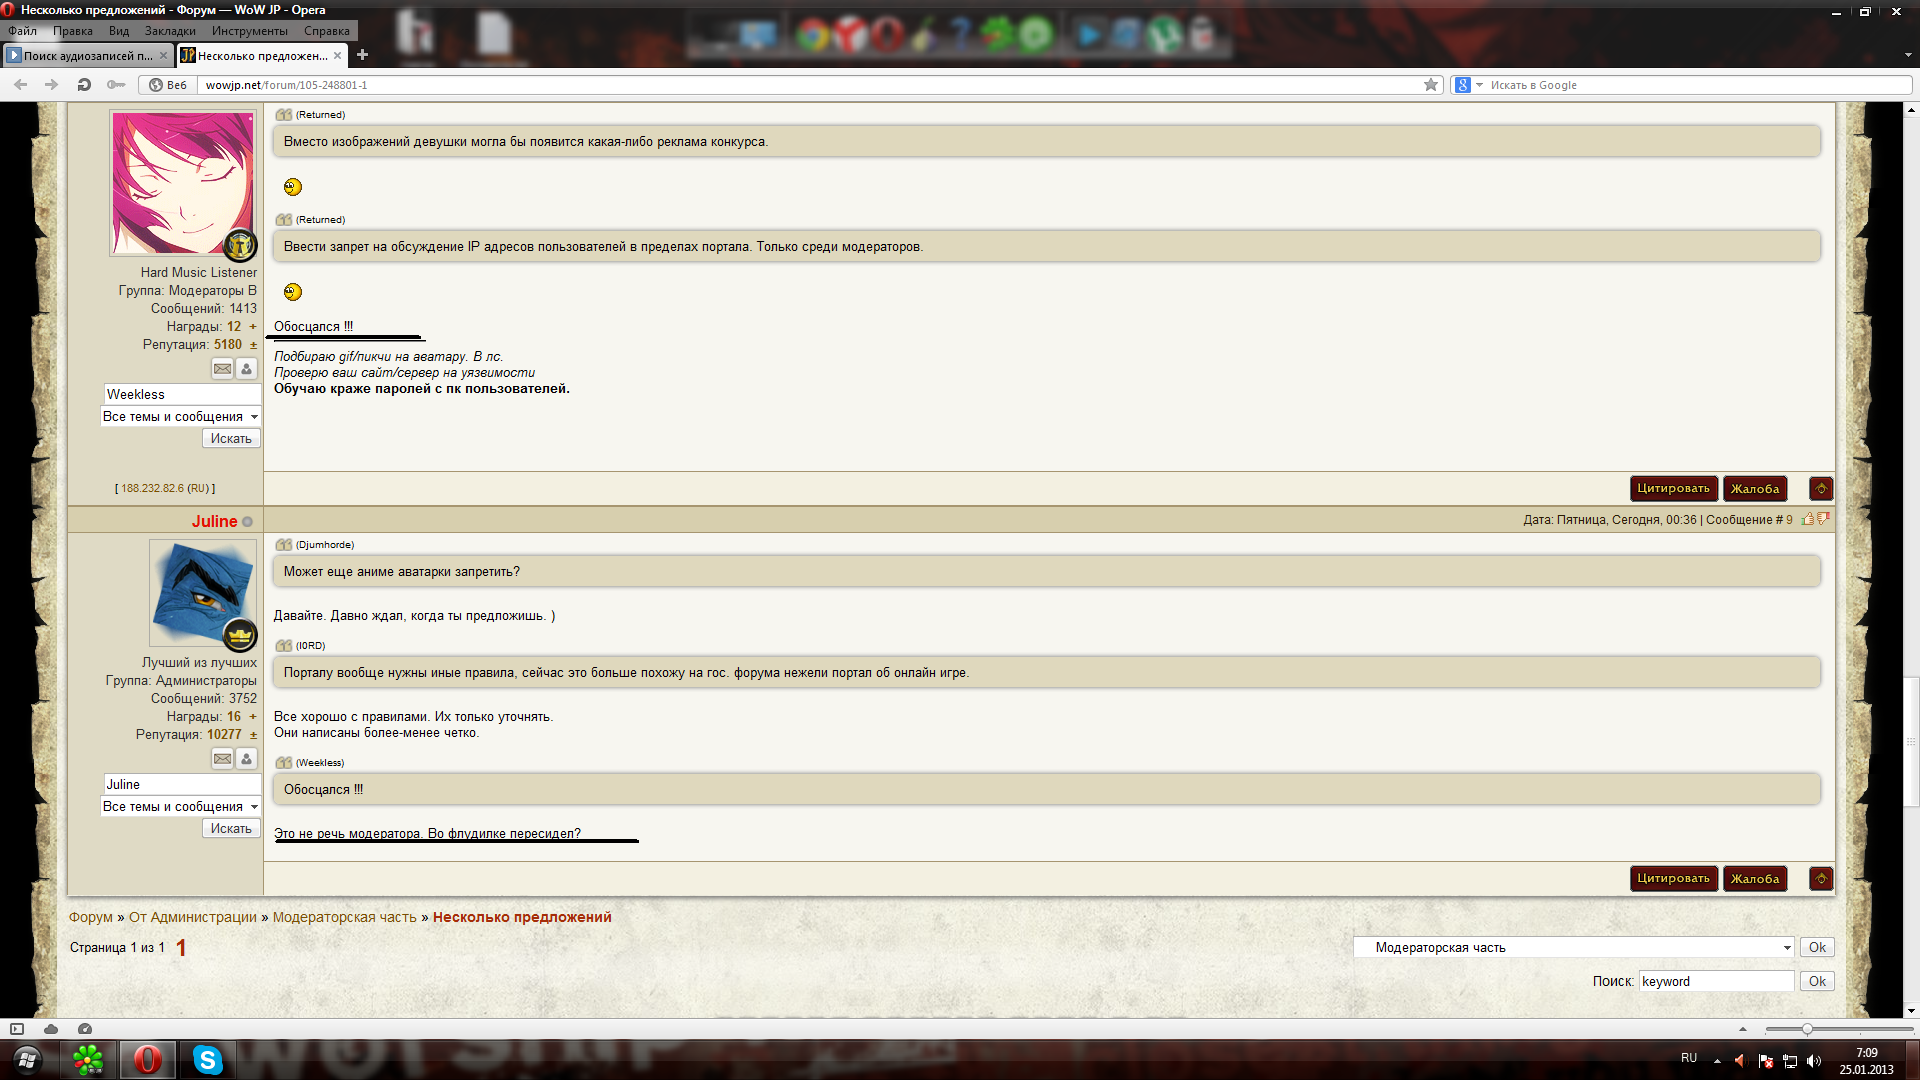Give message #9 a thumbs up
The width and height of the screenshot is (1920, 1080).
(x=1808, y=519)
